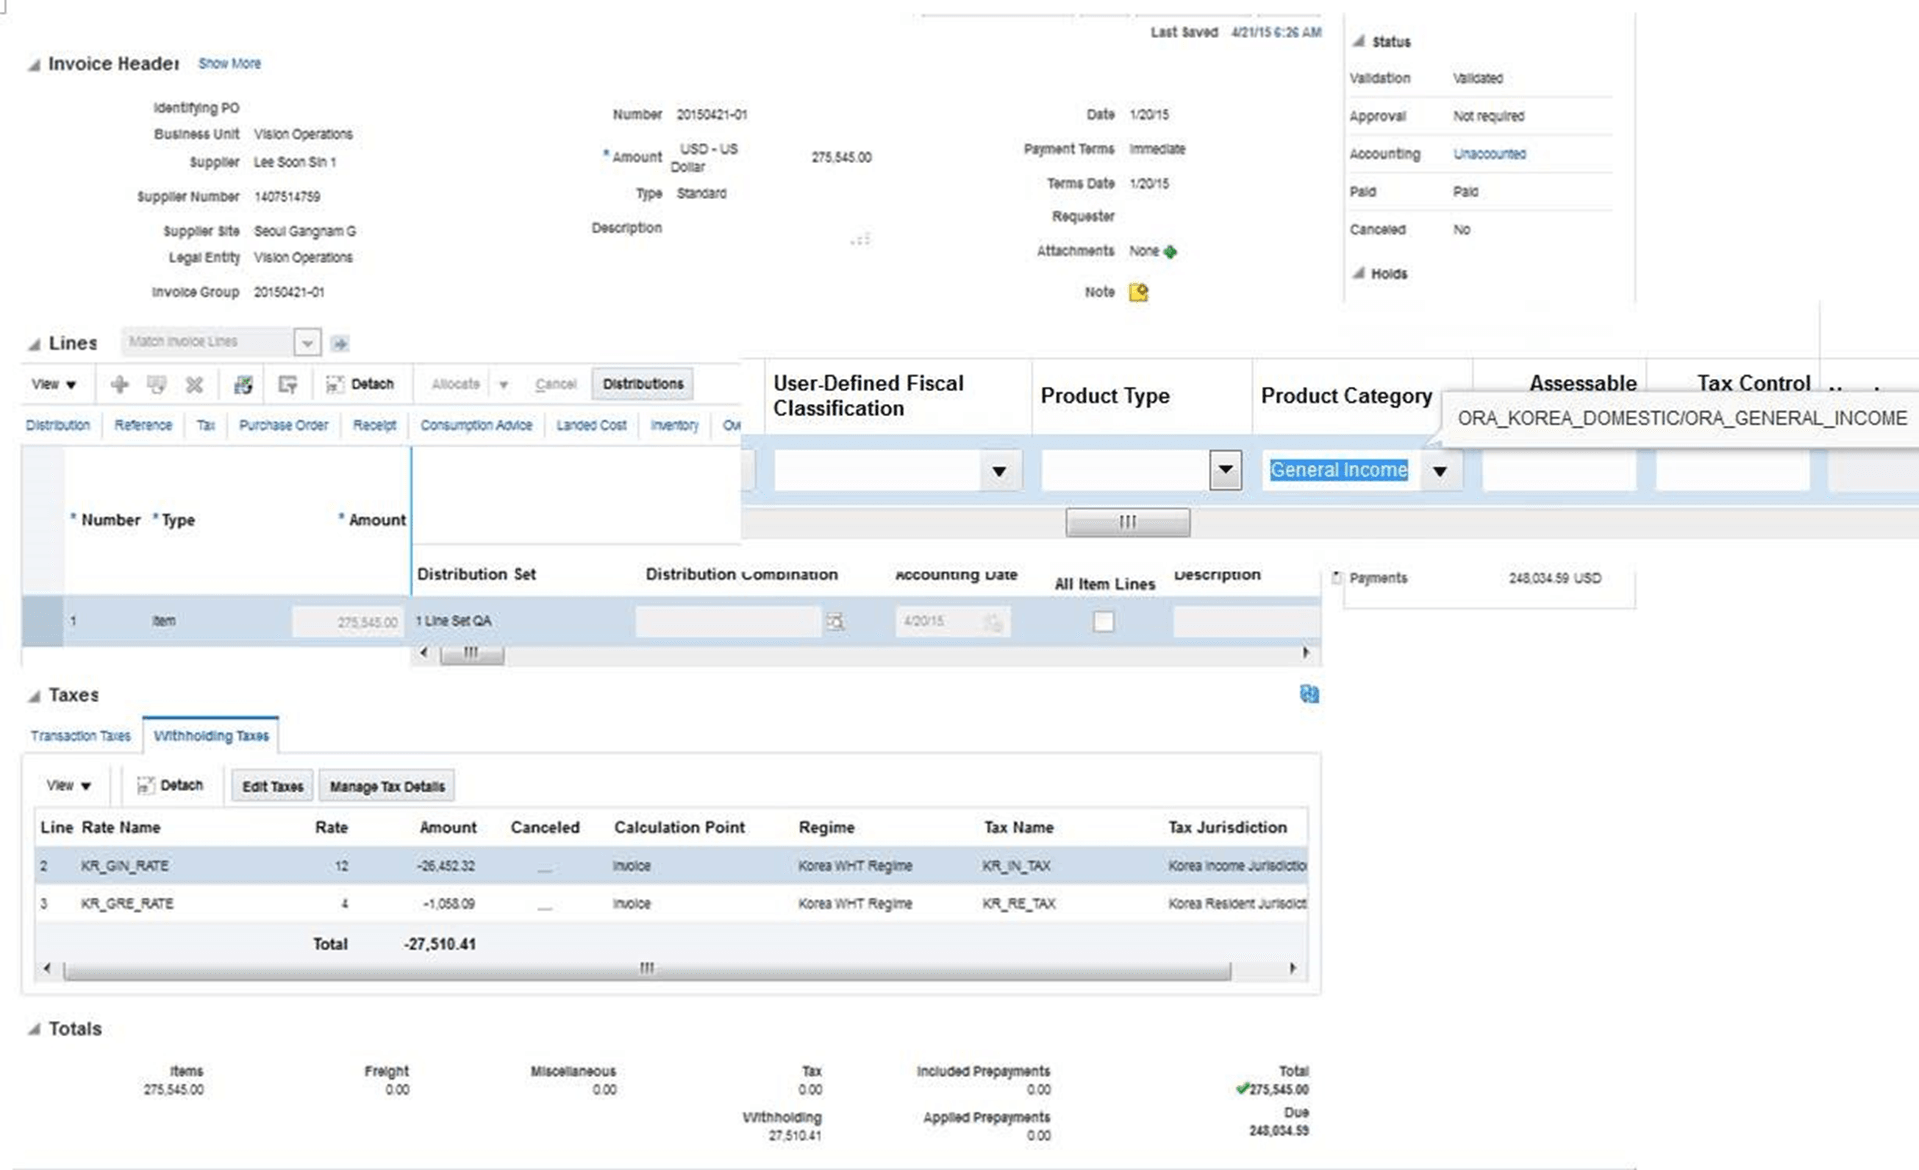The image size is (1919, 1170).
Task: Open the query by example icon
Action: point(288,384)
